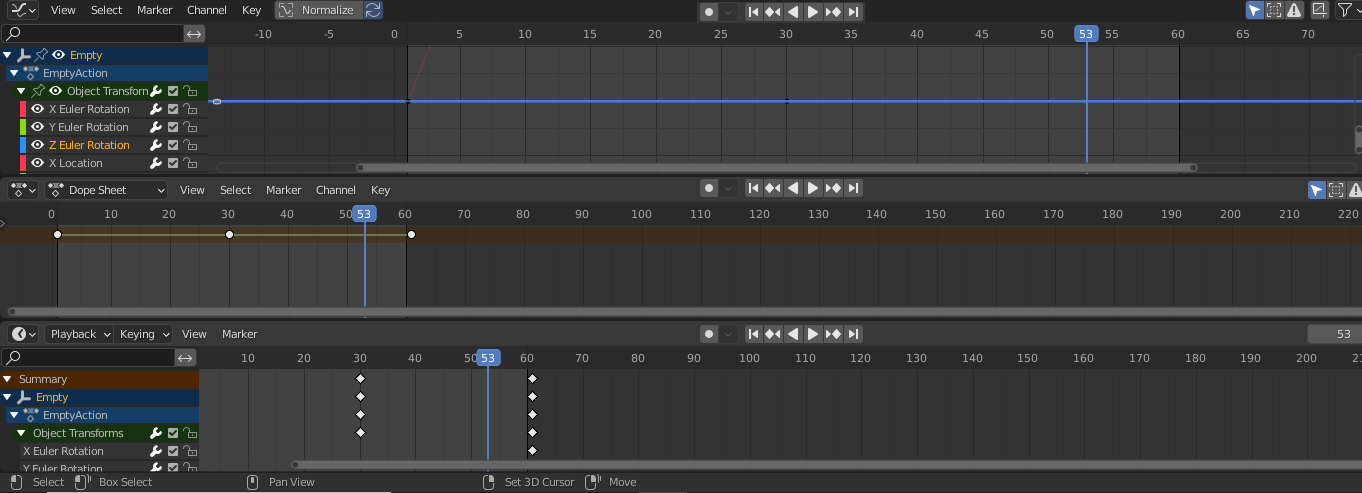The image size is (1362, 493).
Task: Open the Timeline editor type selector
Action: 22,334
